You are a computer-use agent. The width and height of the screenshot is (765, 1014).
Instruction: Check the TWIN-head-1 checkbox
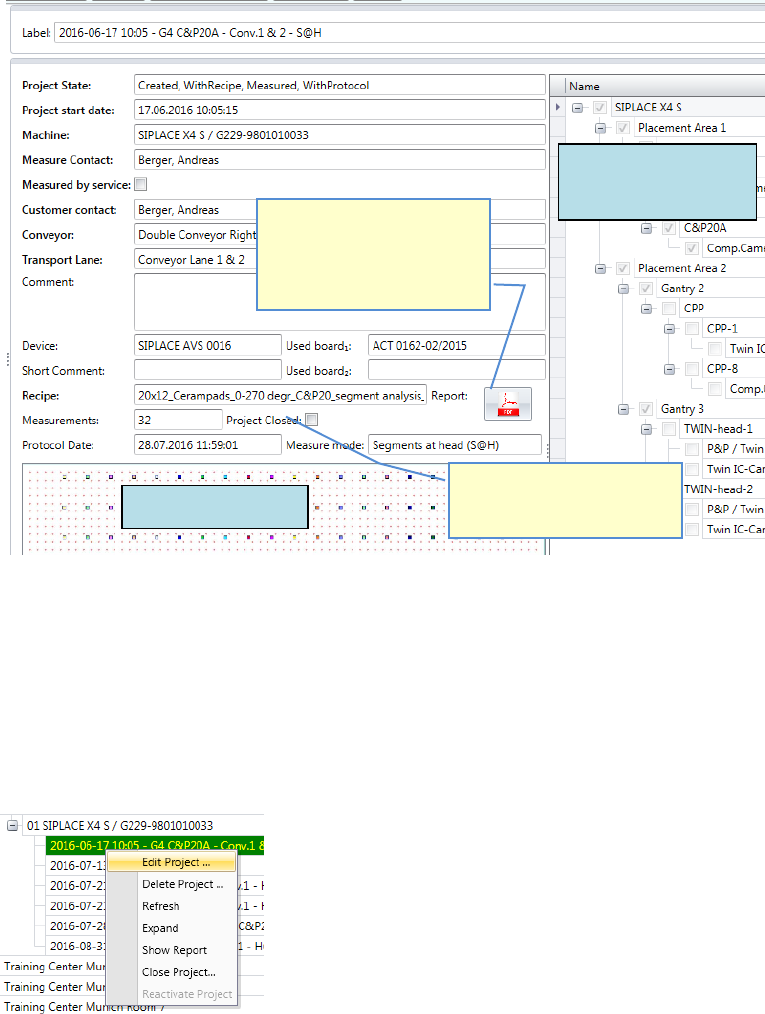pyautogui.click(x=669, y=429)
